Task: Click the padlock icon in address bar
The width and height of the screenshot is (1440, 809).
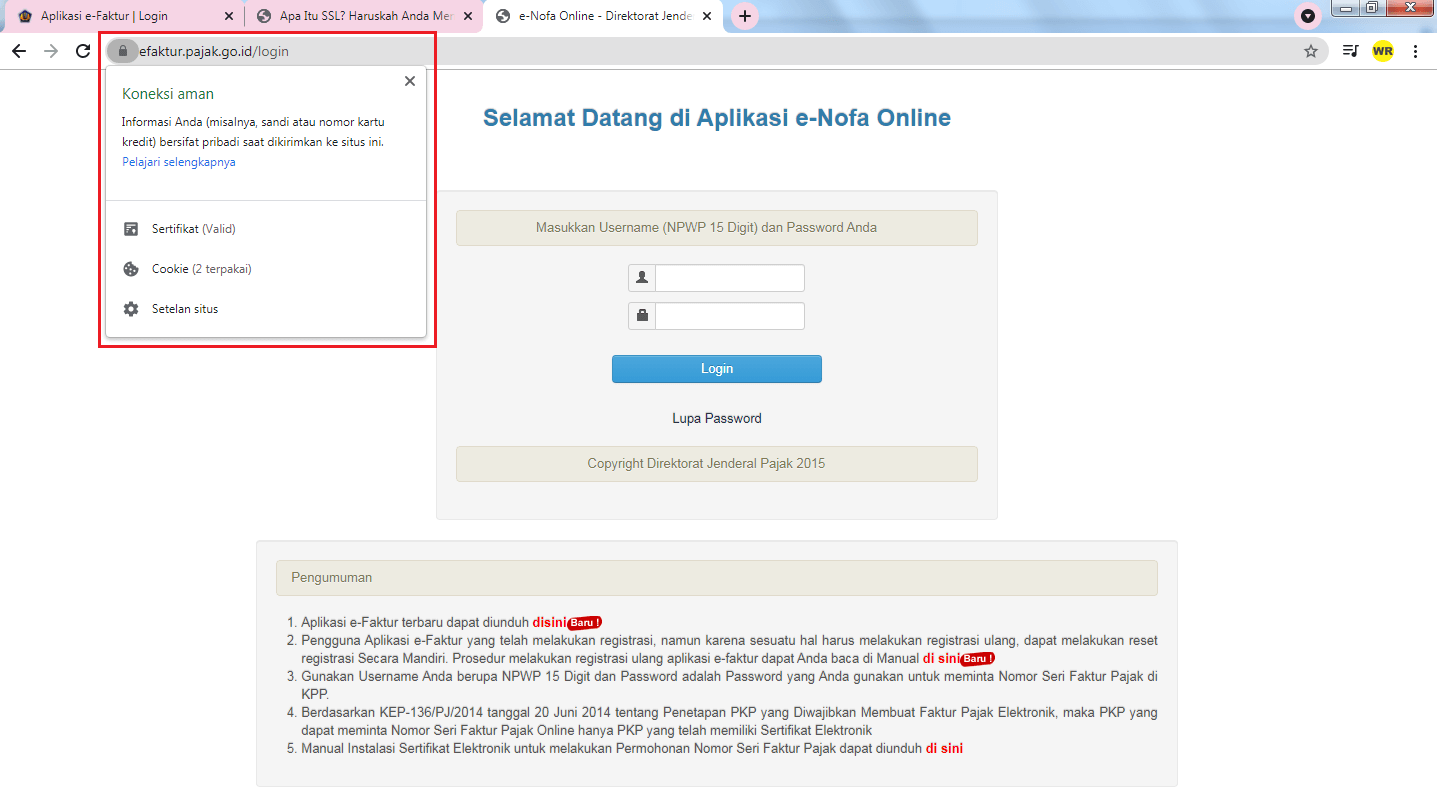Action: pyautogui.click(x=123, y=51)
